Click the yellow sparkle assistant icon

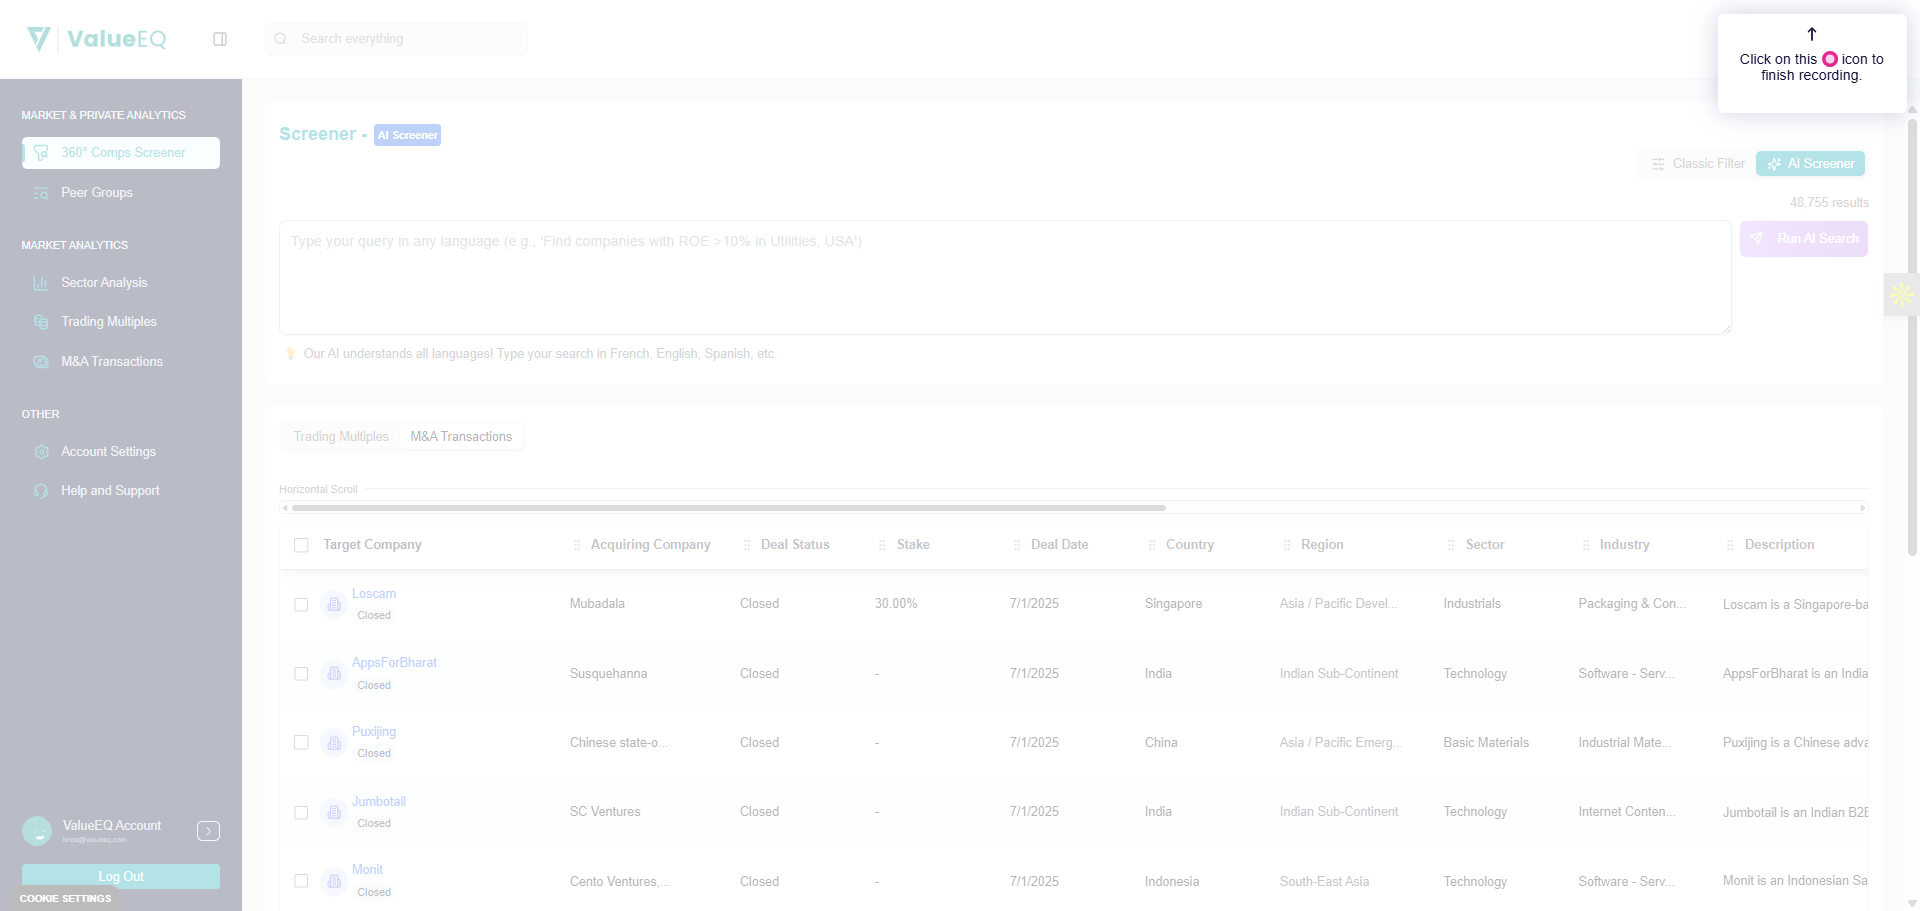[x=1902, y=295]
